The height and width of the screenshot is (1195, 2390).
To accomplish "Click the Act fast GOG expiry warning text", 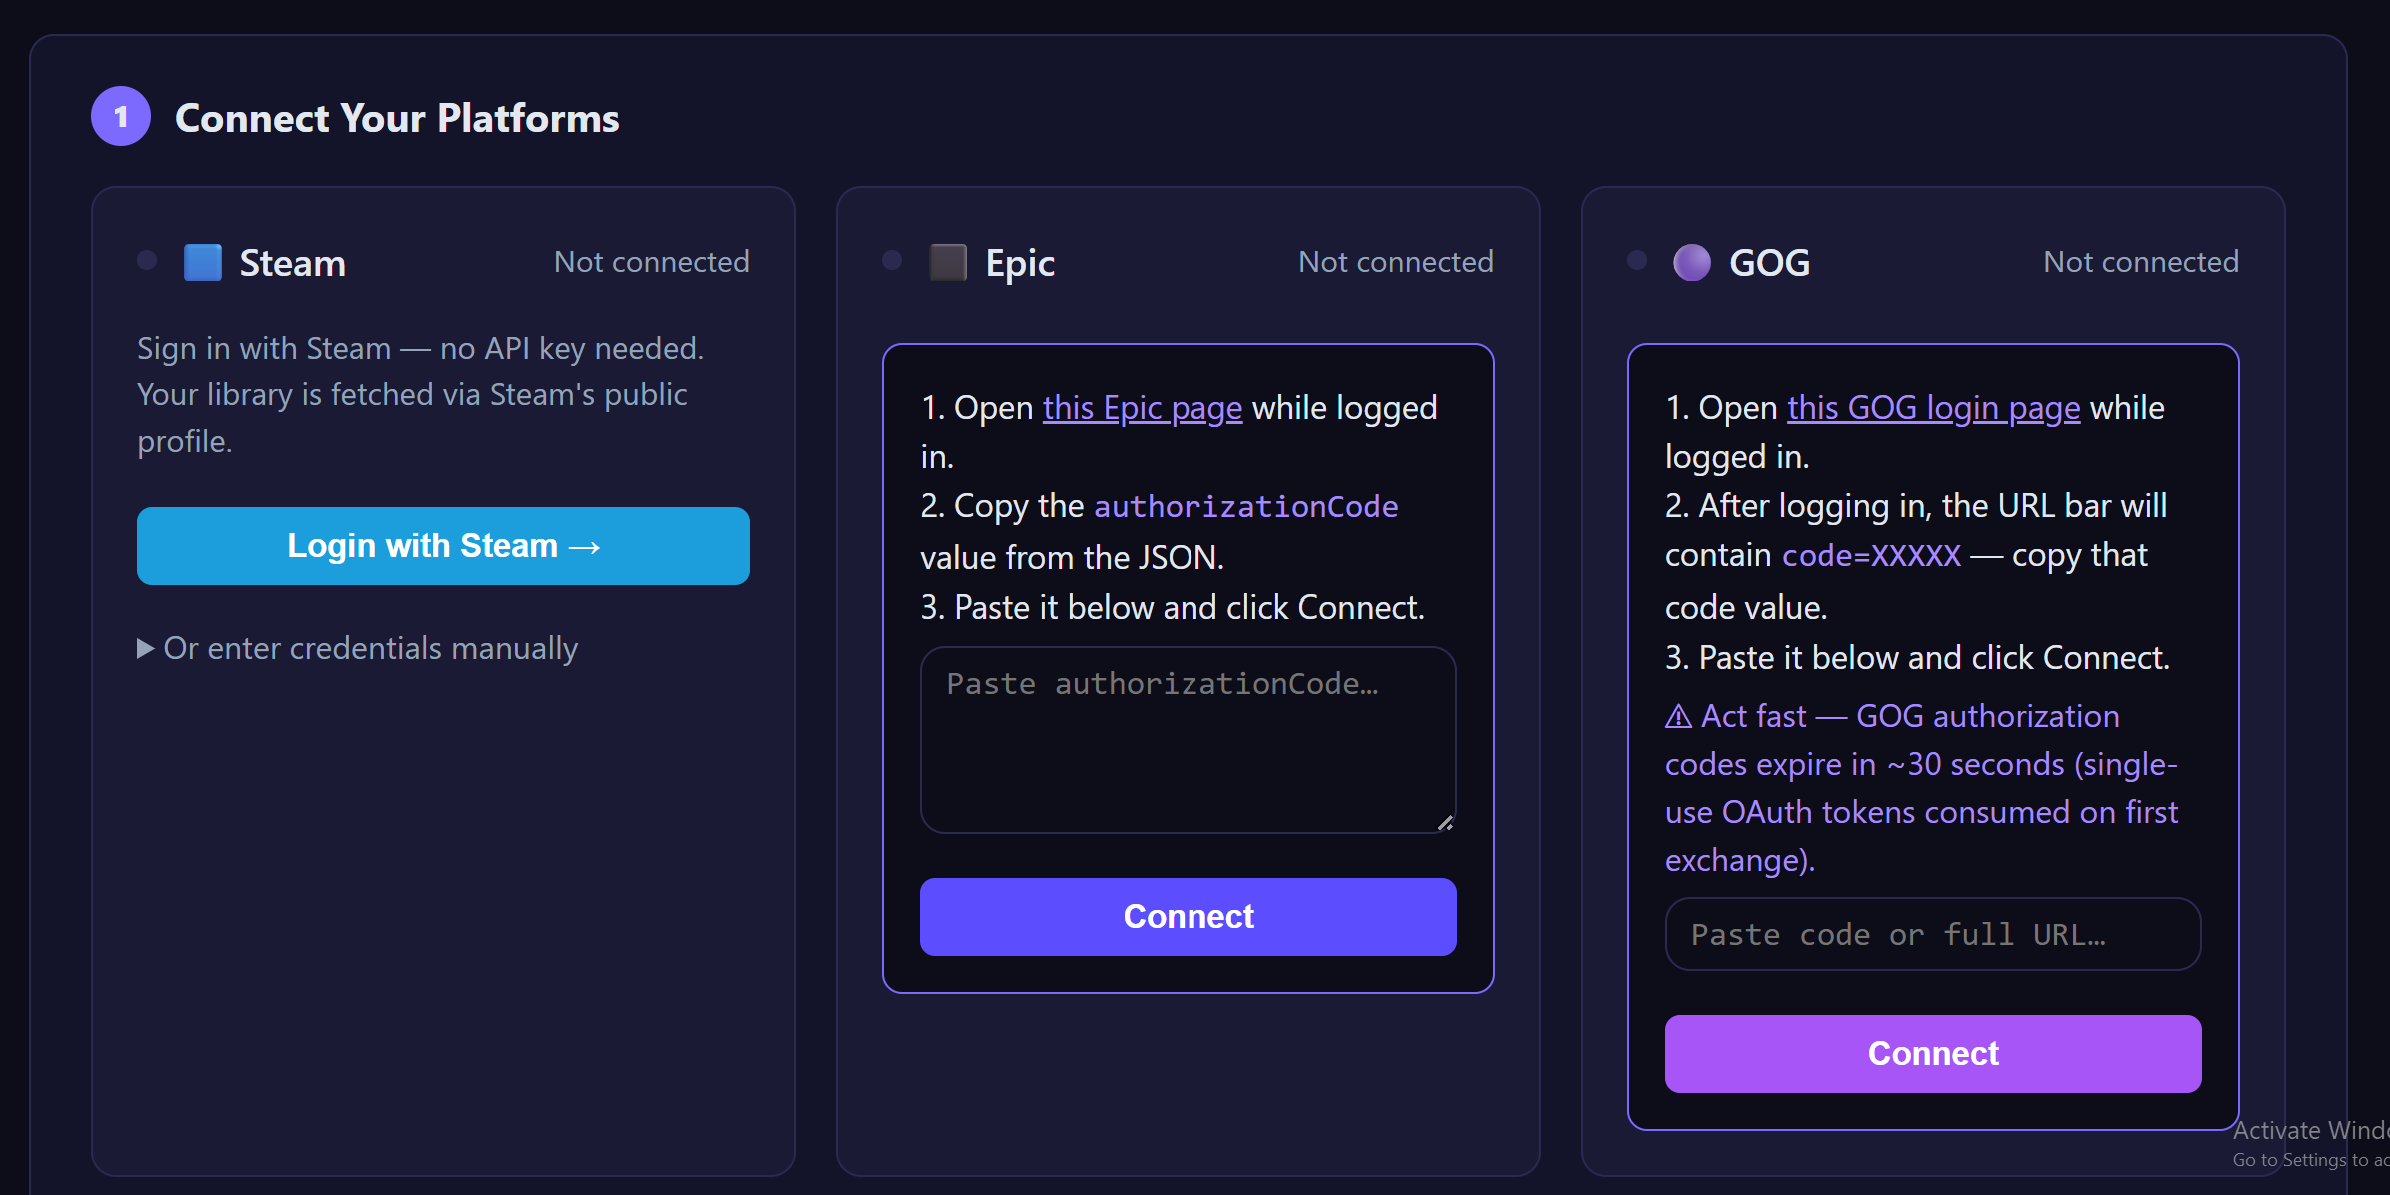I will coord(1921,788).
